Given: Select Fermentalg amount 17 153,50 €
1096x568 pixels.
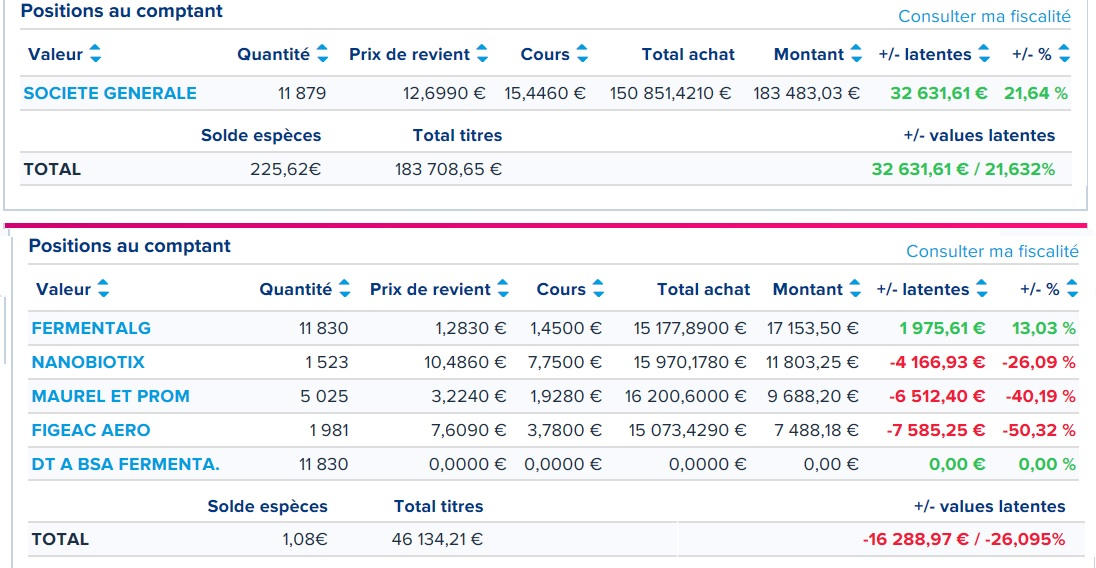Looking at the screenshot, I should pos(813,328).
